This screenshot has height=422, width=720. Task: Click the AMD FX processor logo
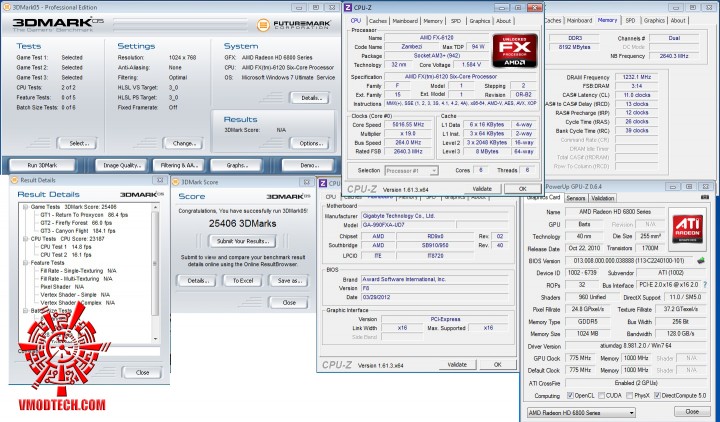click(x=514, y=50)
